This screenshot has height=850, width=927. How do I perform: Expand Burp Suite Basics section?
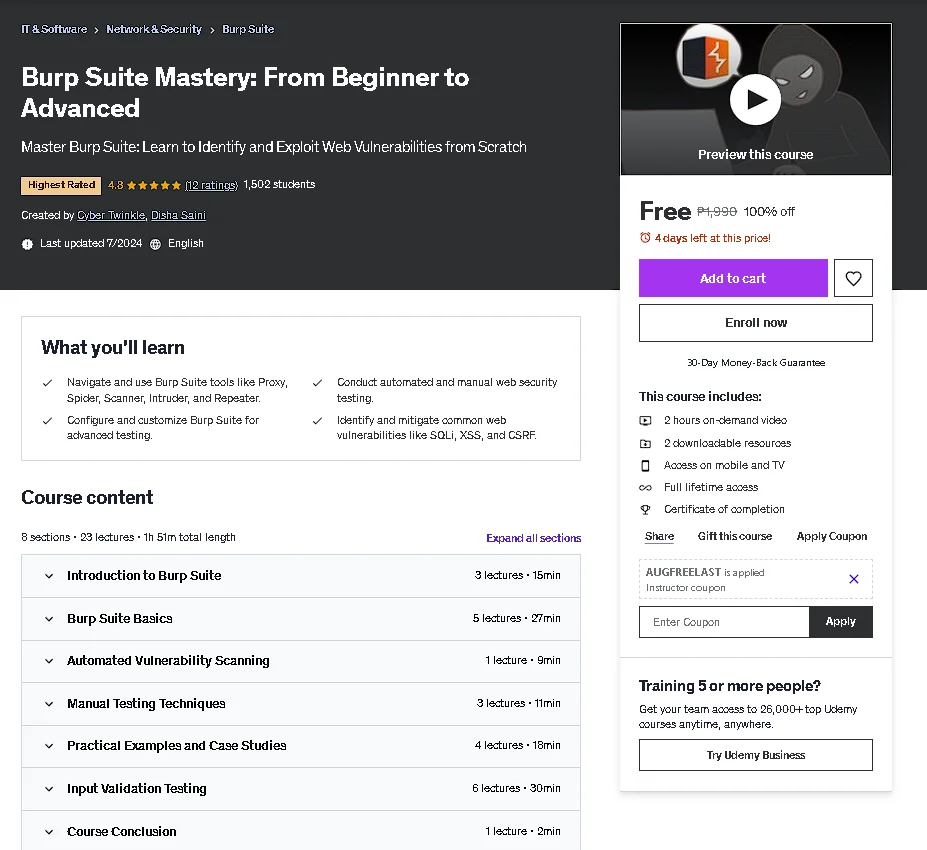pyautogui.click(x=301, y=619)
